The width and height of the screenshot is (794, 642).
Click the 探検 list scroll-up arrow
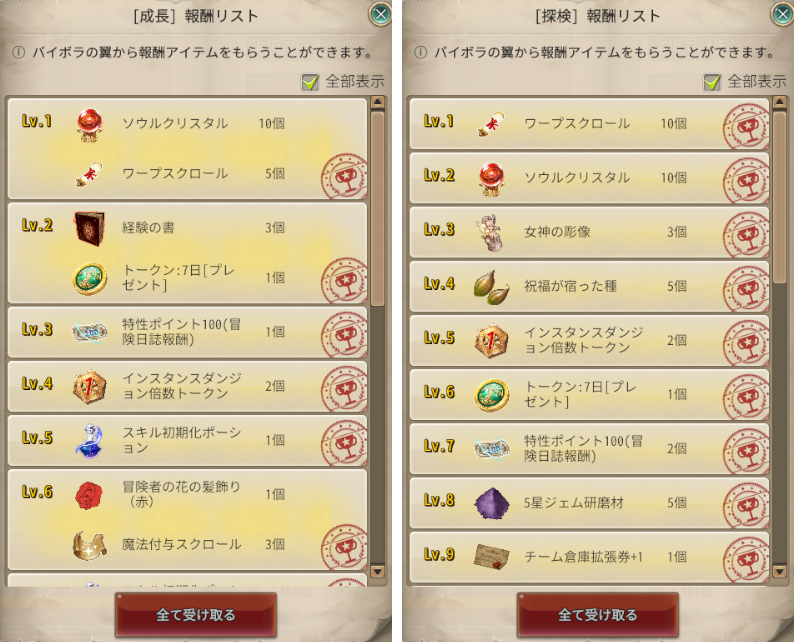click(780, 102)
